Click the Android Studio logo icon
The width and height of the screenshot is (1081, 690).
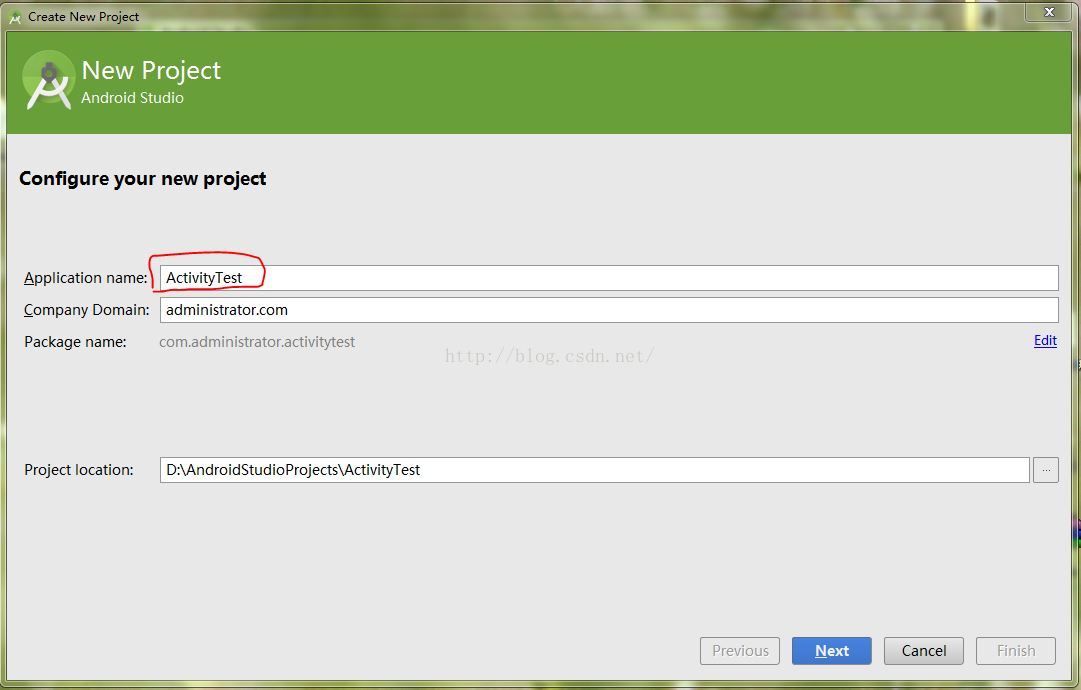click(48, 80)
